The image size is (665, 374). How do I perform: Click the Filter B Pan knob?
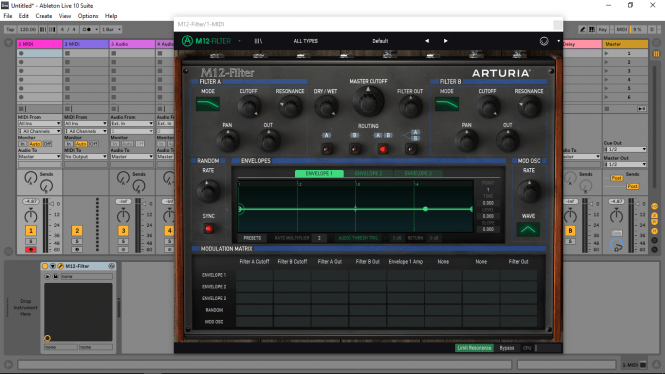467,141
